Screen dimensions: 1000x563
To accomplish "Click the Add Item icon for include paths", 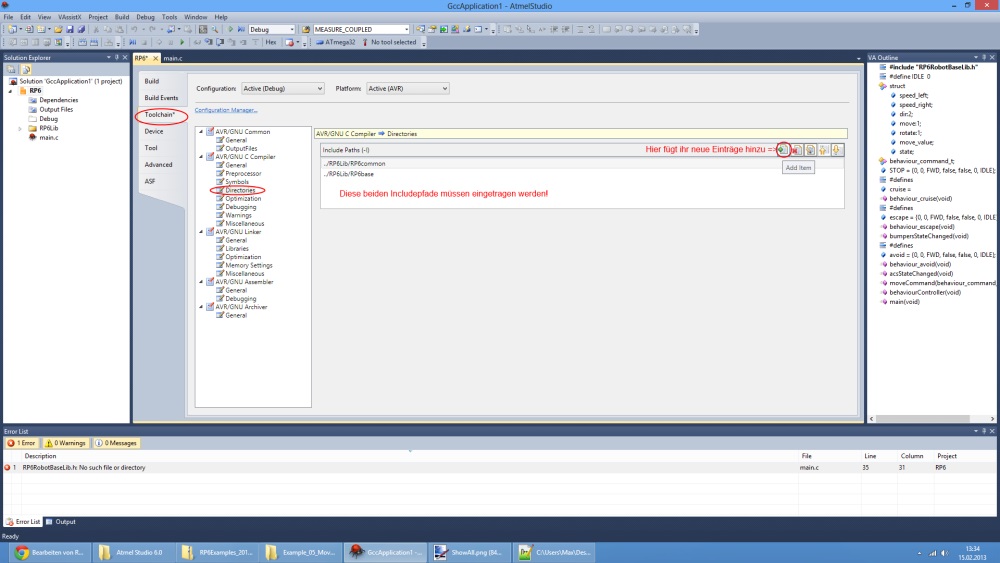I will [x=783, y=150].
